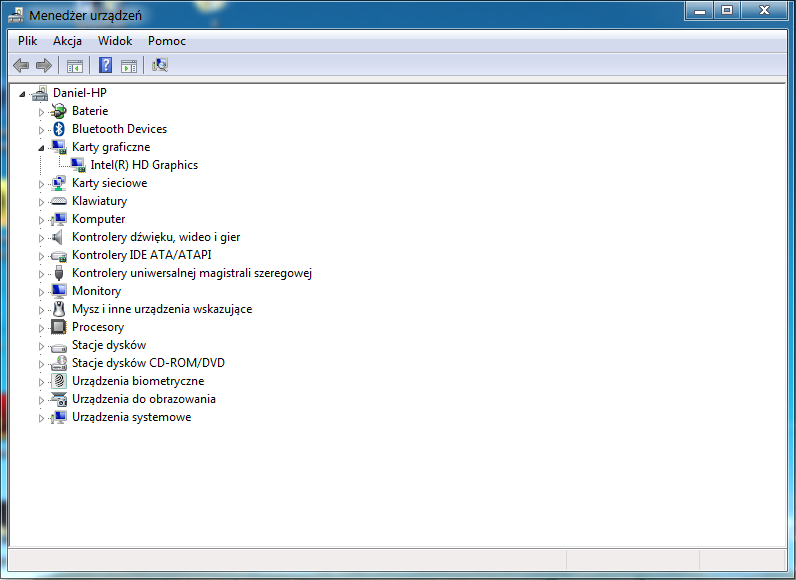Expand the Bluetooth Devices category

click(x=41, y=130)
